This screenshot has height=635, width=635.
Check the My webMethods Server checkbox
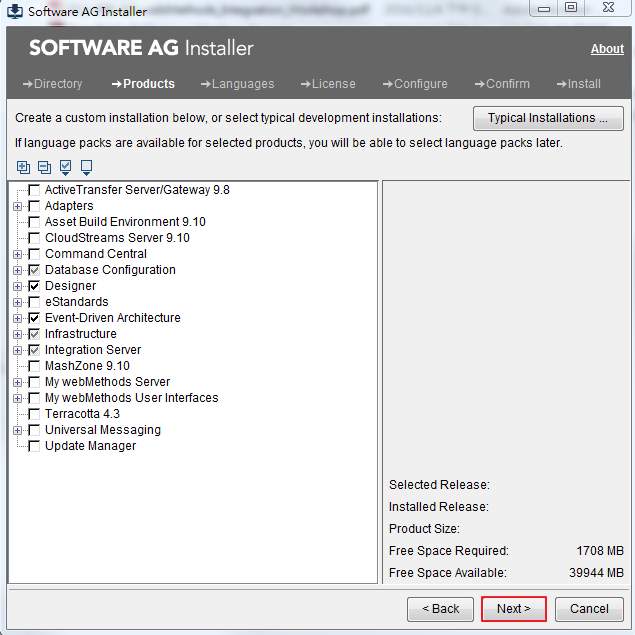(x=34, y=382)
